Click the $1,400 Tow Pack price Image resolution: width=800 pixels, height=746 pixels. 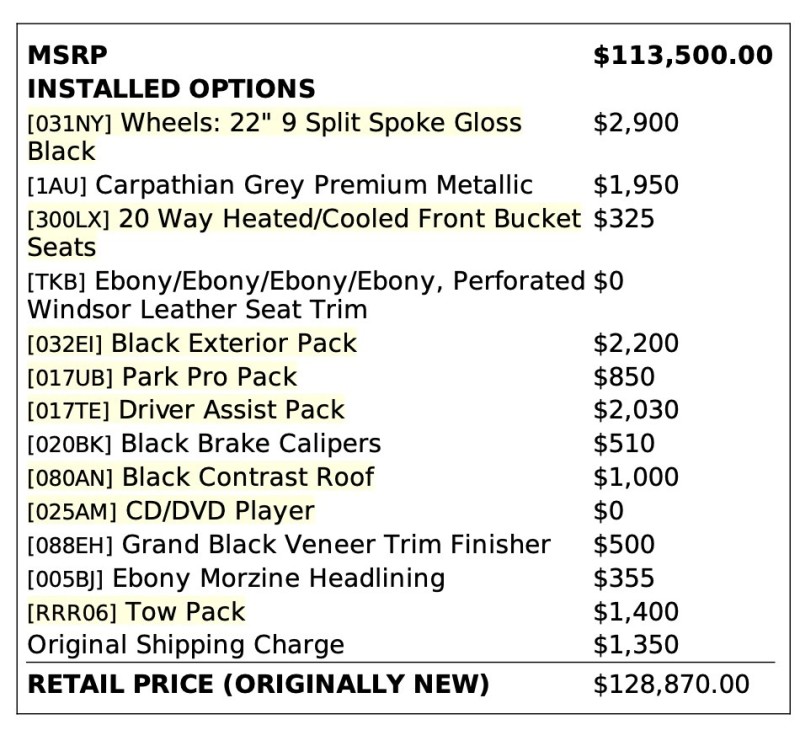click(636, 612)
